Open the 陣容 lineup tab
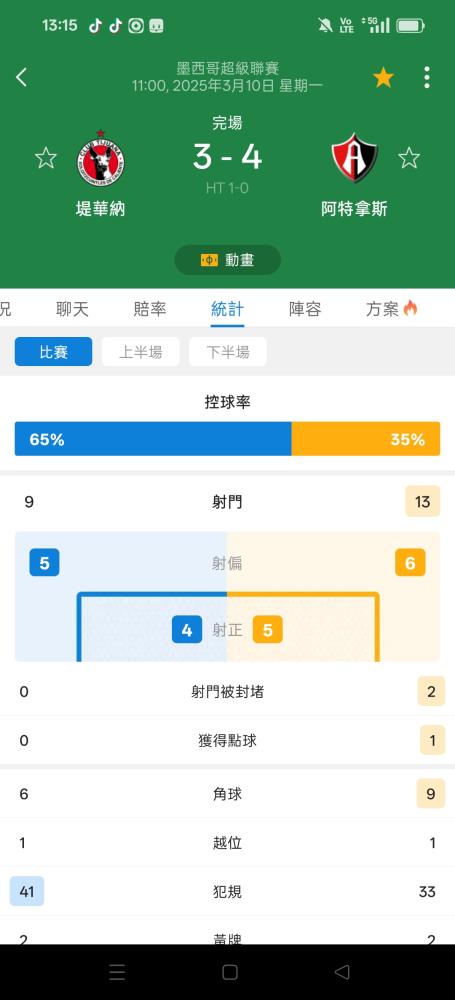Viewport: 455px width, 1000px height. [305, 309]
